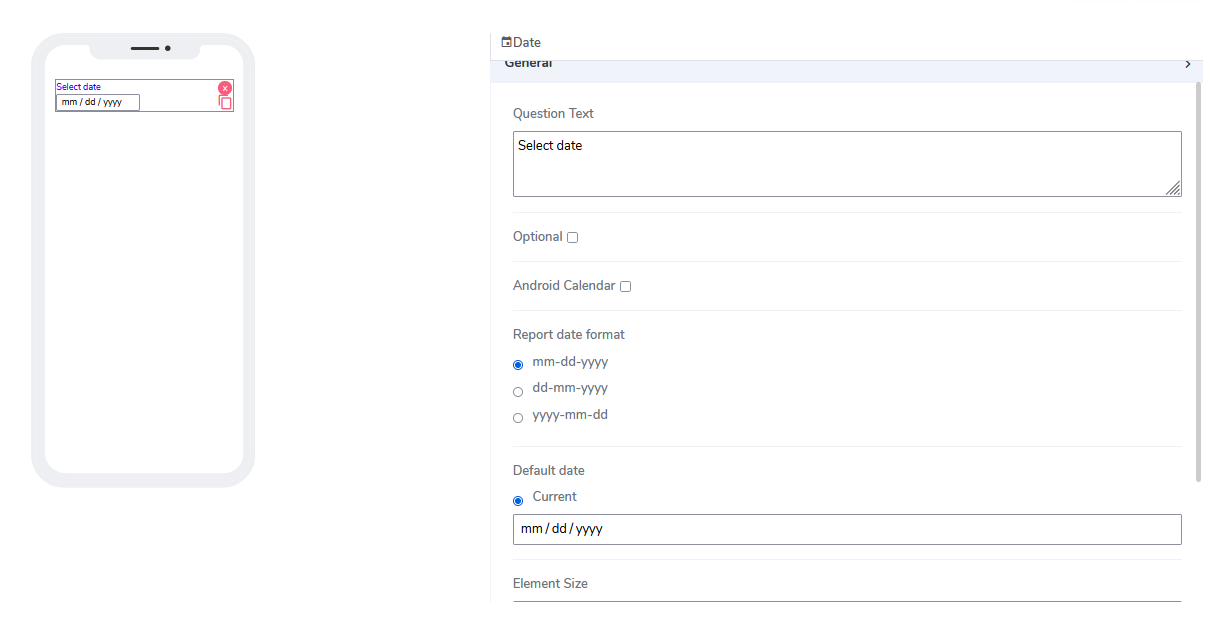Enable the Android Calendar checkbox
Viewport: 1210px width, 625px height.
coord(625,287)
